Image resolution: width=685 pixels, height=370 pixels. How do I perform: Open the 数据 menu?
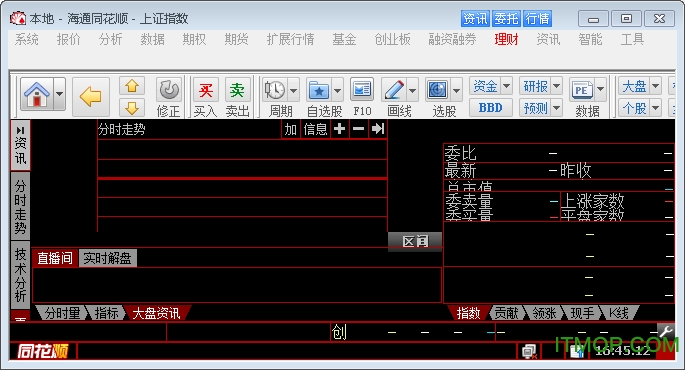pyautogui.click(x=152, y=40)
